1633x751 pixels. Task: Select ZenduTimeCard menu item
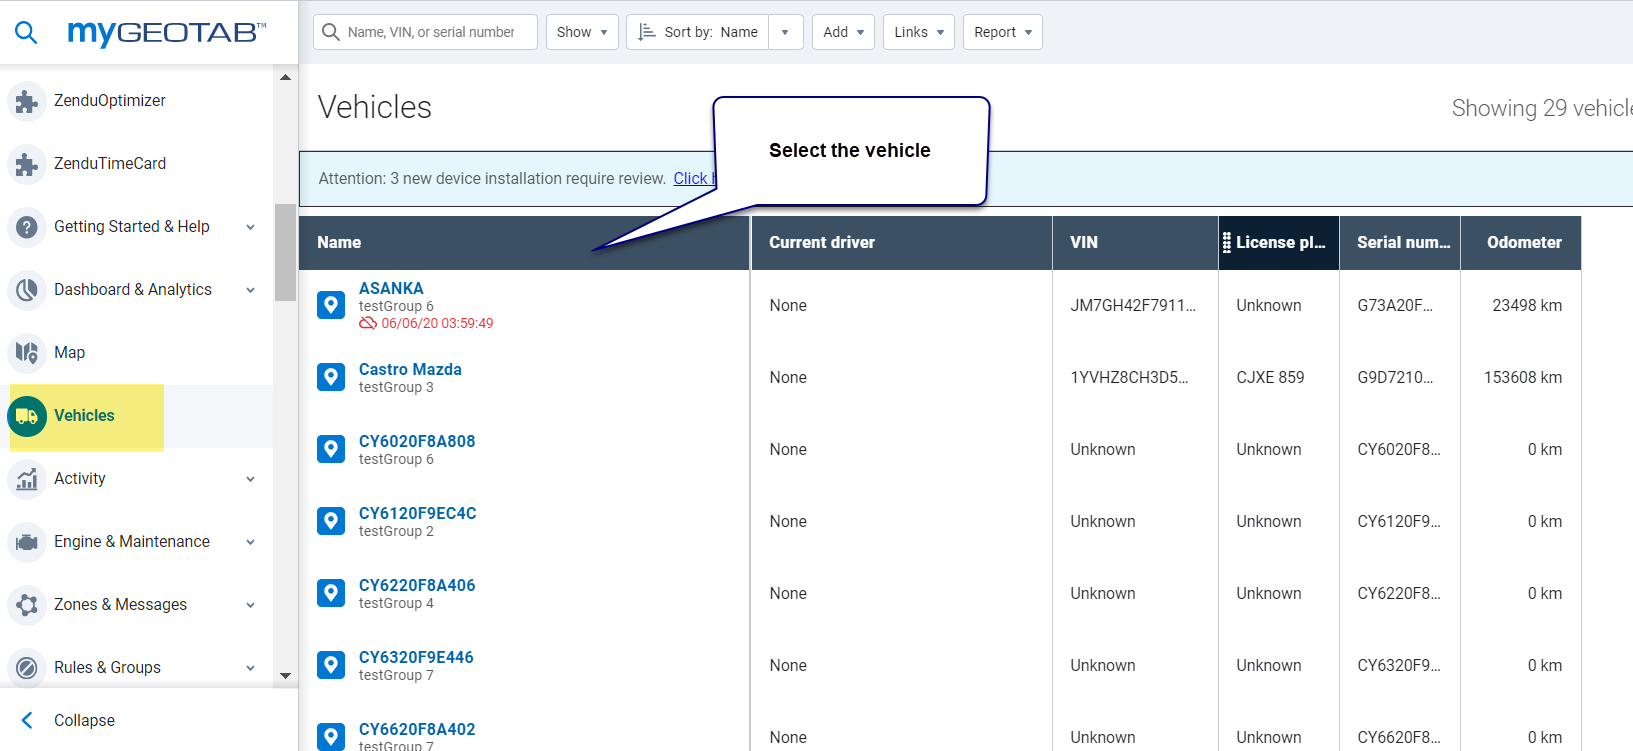(136, 164)
